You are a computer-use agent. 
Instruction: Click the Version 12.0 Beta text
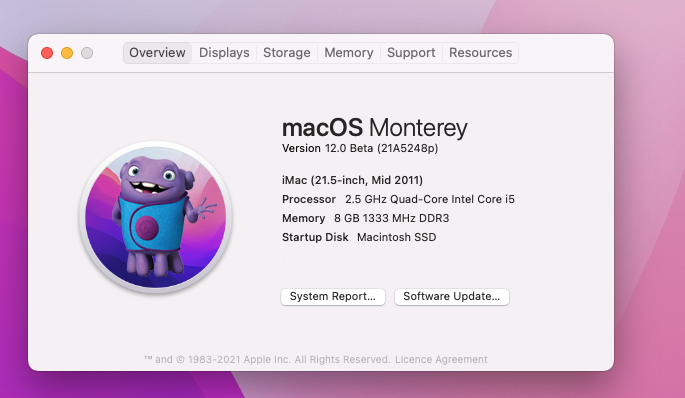click(x=360, y=149)
